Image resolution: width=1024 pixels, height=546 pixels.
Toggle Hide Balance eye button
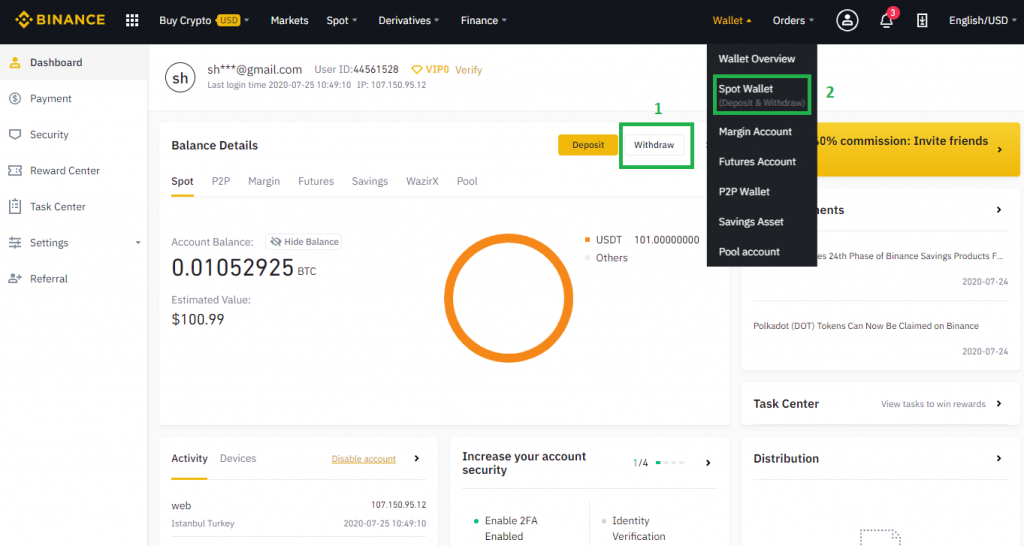coord(304,242)
